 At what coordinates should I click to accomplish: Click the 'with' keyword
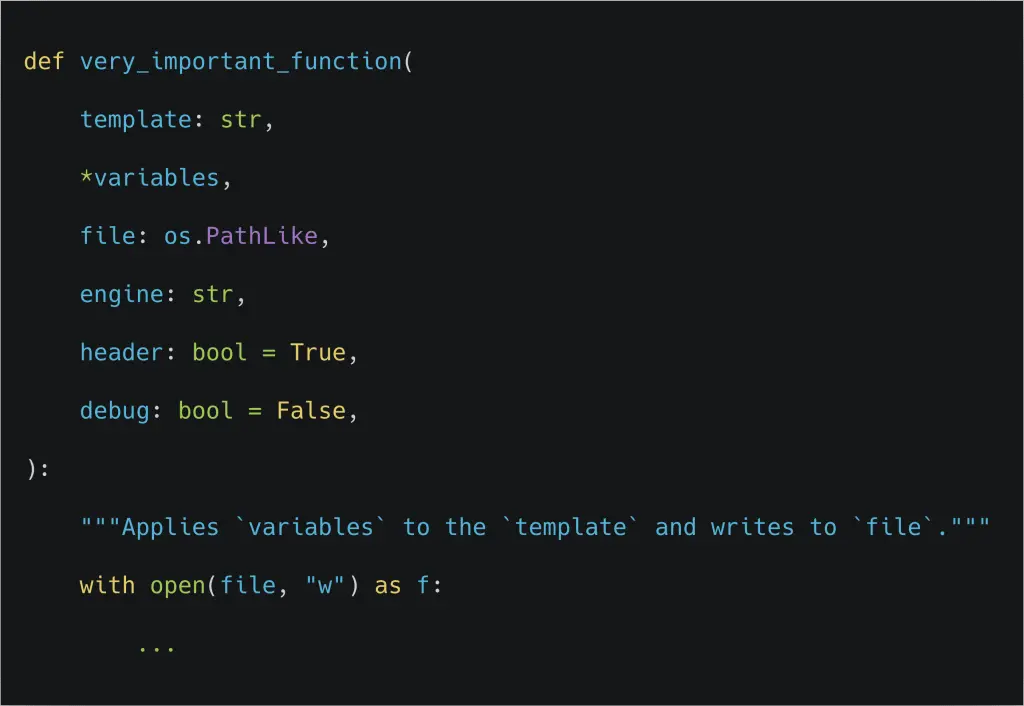(x=107, y=585)
